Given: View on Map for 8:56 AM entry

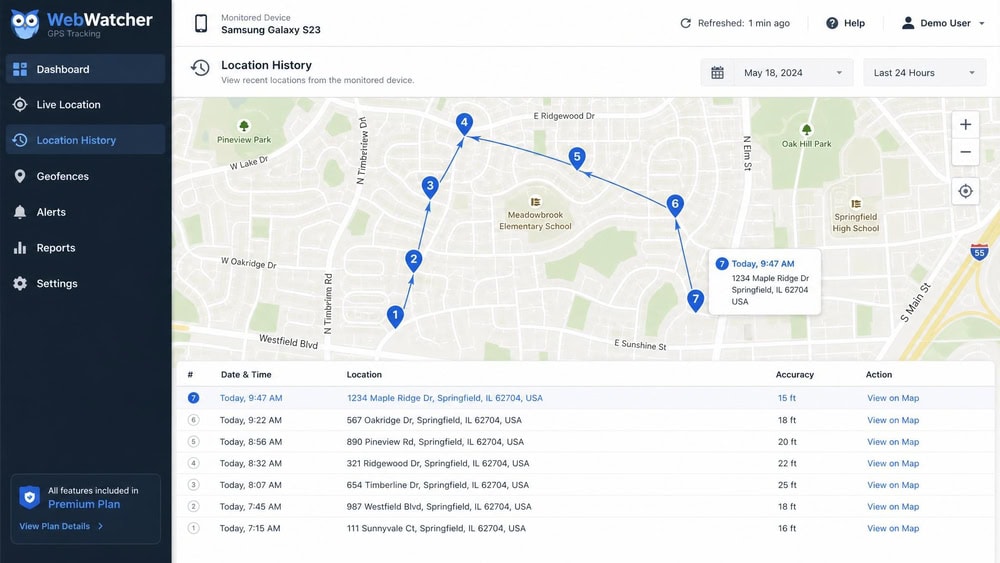Looking at the screenshot, I should pyautogui.click(x=893, y=442).
